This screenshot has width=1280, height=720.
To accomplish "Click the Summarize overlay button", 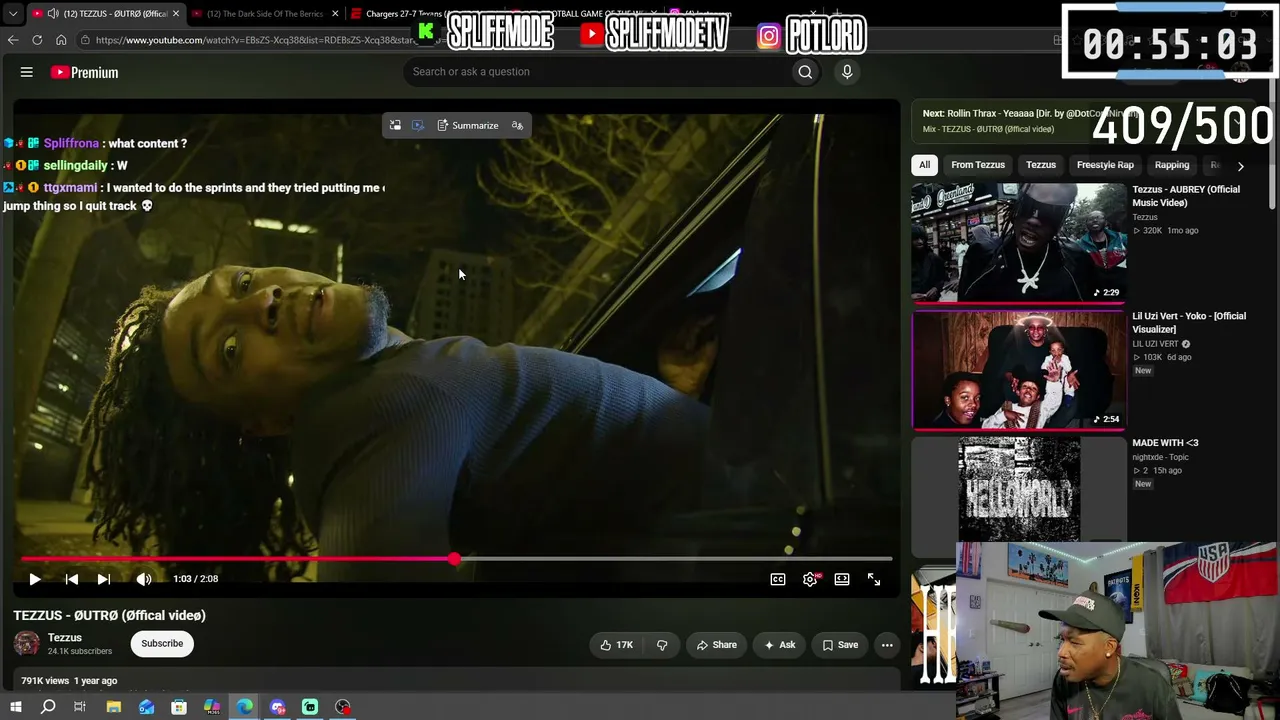I will (x=468, y=126).
